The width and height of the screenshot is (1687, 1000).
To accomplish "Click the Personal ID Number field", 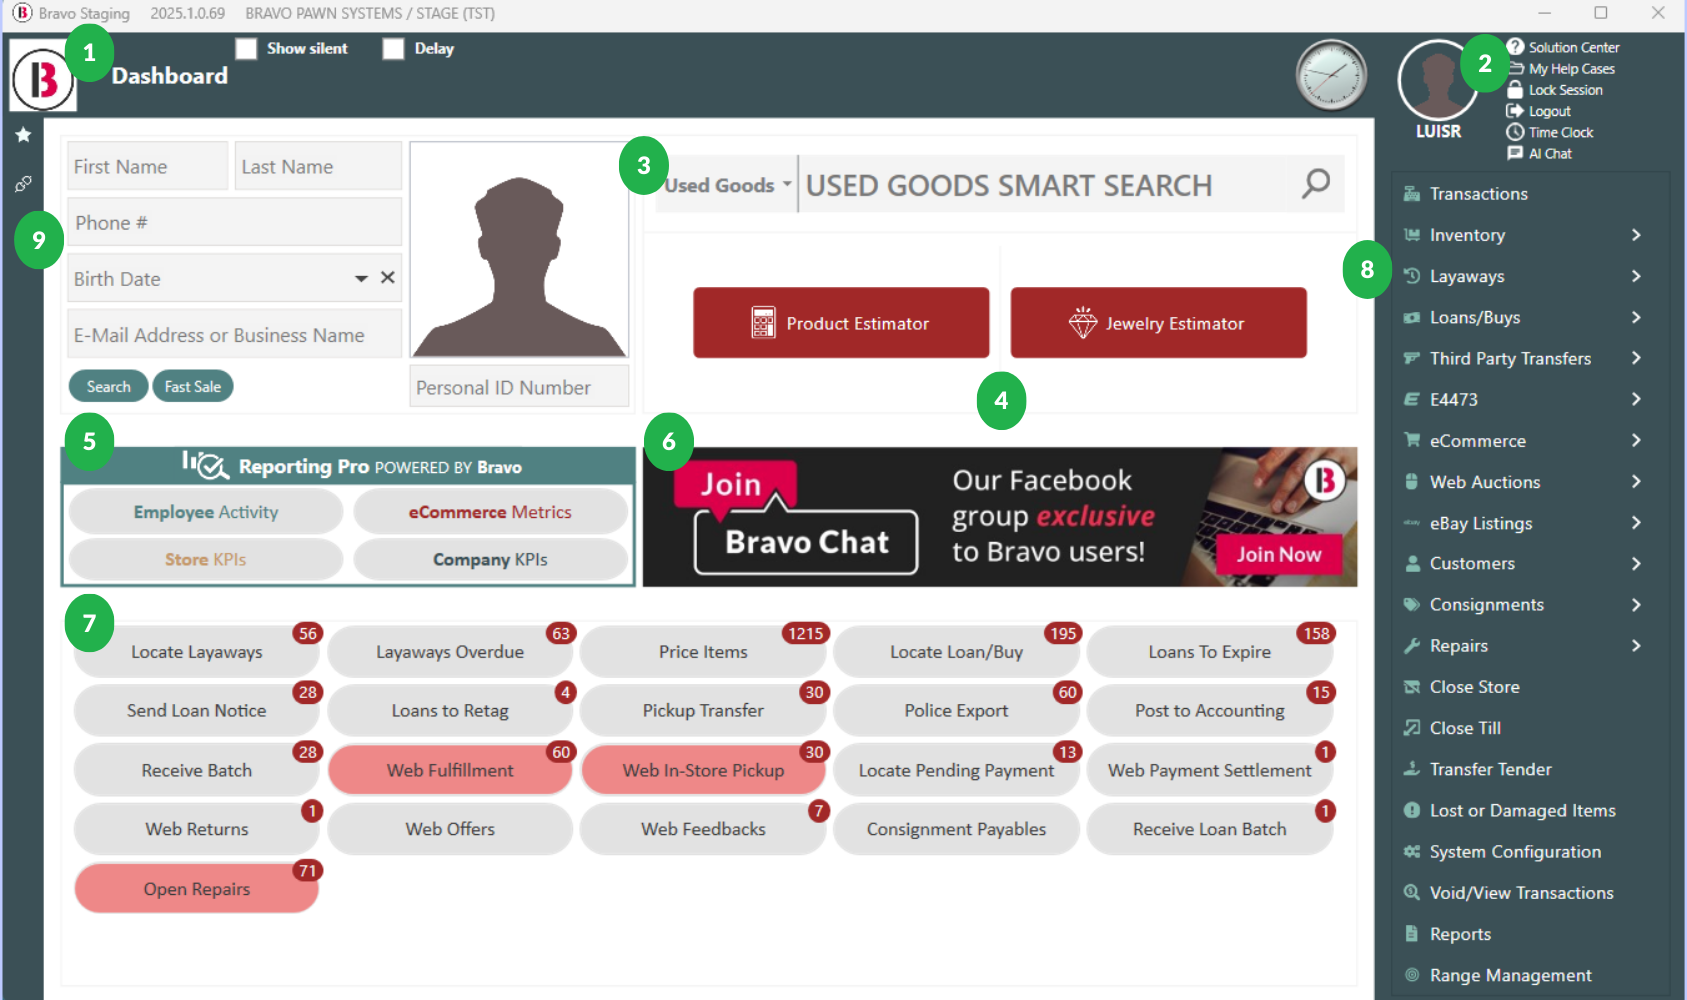I will [x=519, y=386].
